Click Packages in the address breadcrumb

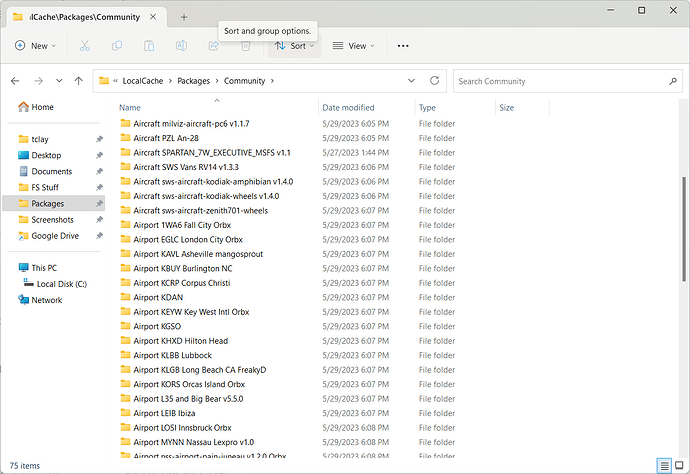(194, 81)
